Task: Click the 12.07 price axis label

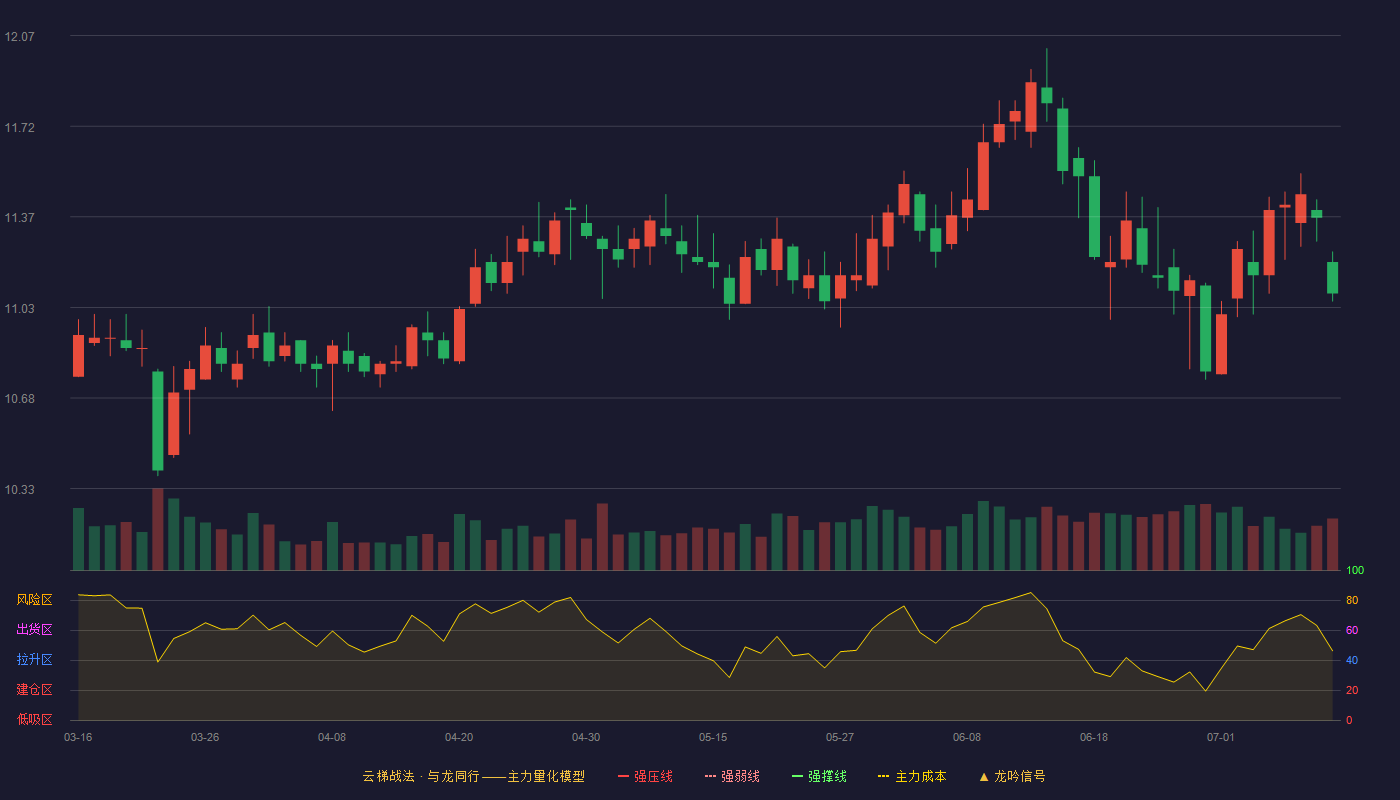Action: [19, 37]
